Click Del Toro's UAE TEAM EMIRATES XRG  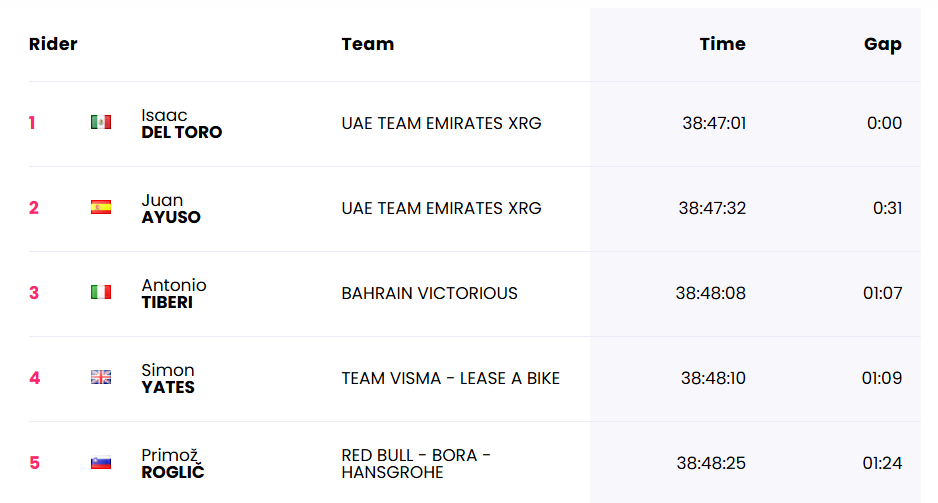click(x=441, y=123)
